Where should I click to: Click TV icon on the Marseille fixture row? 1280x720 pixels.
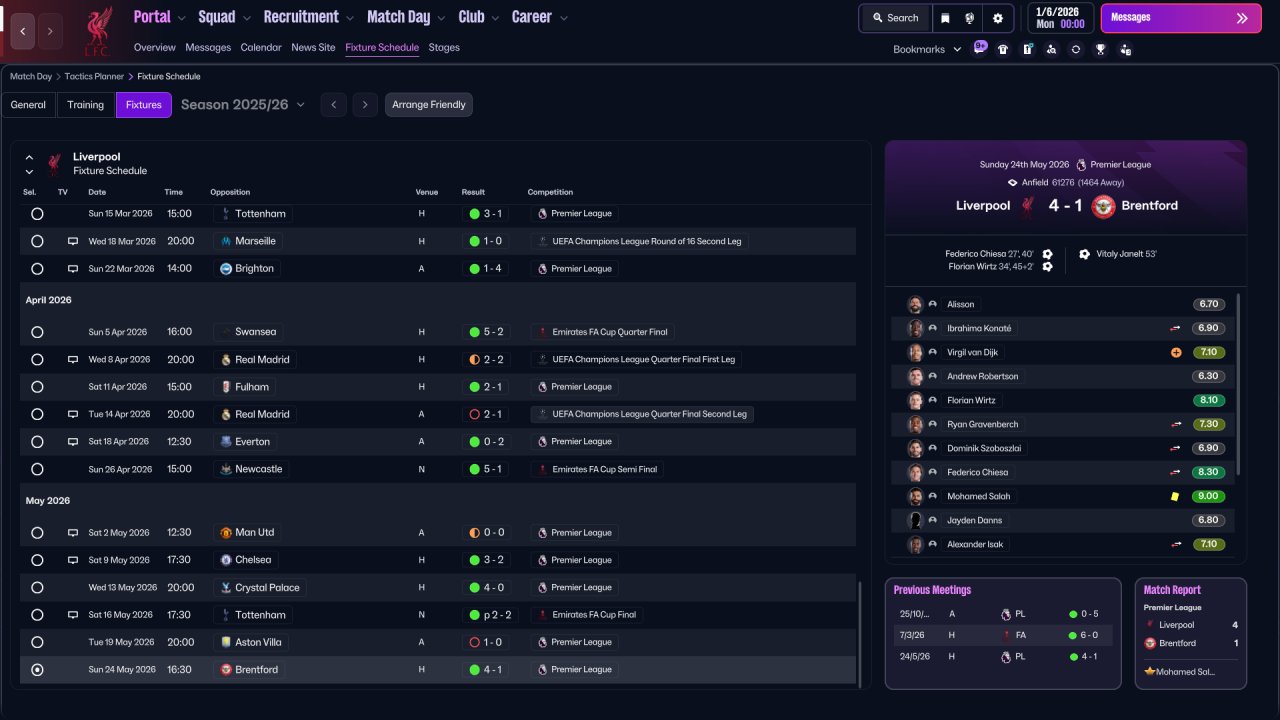pyautogui.click(x=72, y=241)
